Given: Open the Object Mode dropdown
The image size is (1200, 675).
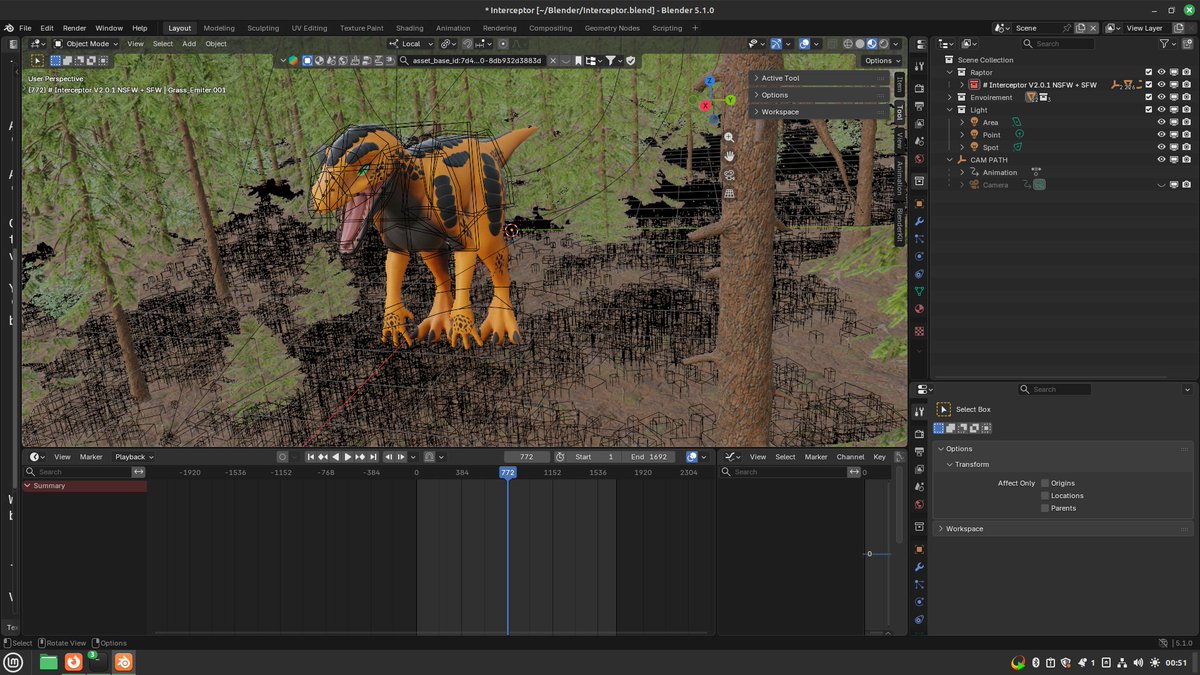Looking at the screenshot, I should coord(87,44).
